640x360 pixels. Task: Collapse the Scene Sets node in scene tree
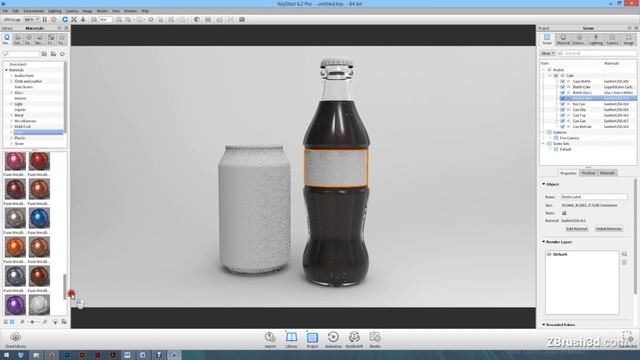tap(543, 144)
